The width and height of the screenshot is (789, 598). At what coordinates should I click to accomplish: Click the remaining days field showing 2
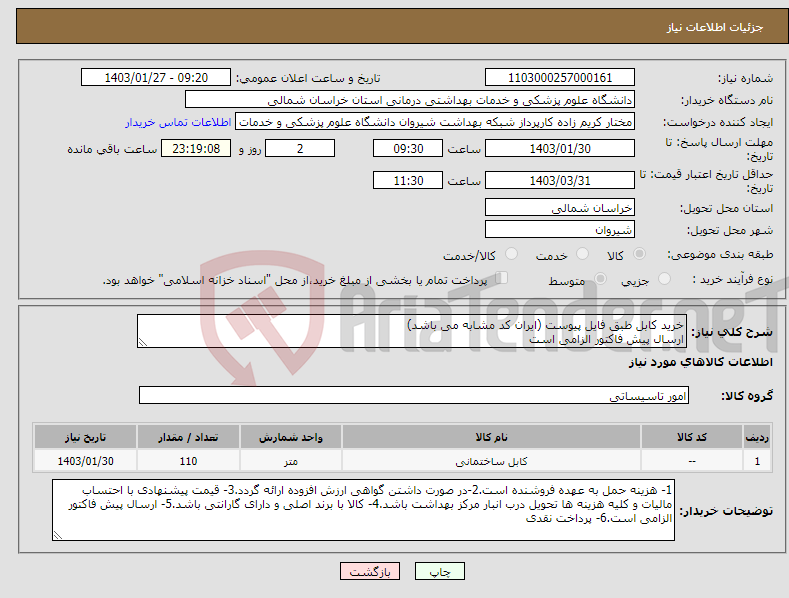point(300,148)
